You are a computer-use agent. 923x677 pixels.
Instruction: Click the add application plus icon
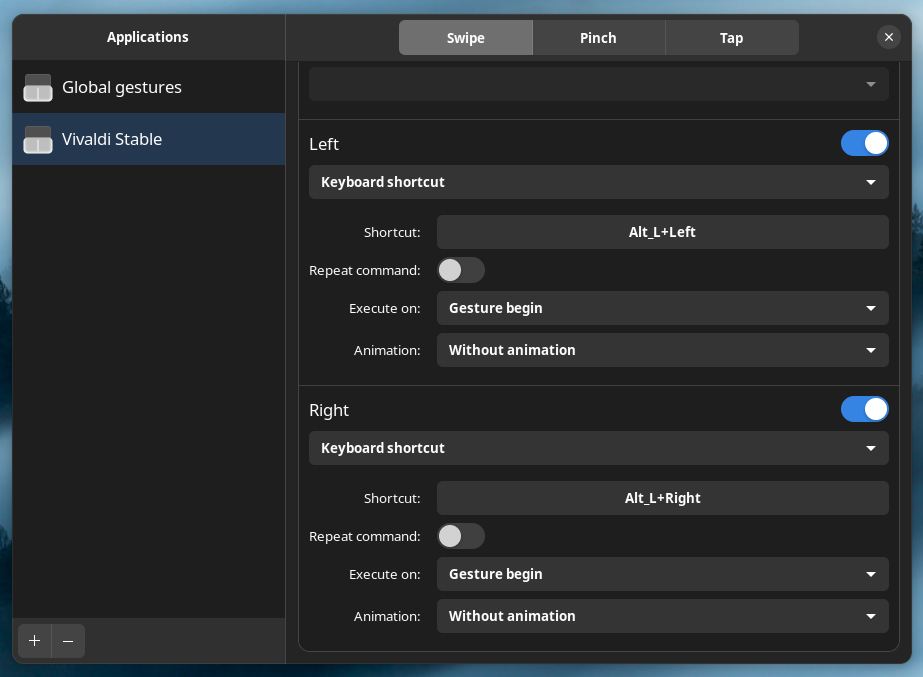click(x=34, y=641)
